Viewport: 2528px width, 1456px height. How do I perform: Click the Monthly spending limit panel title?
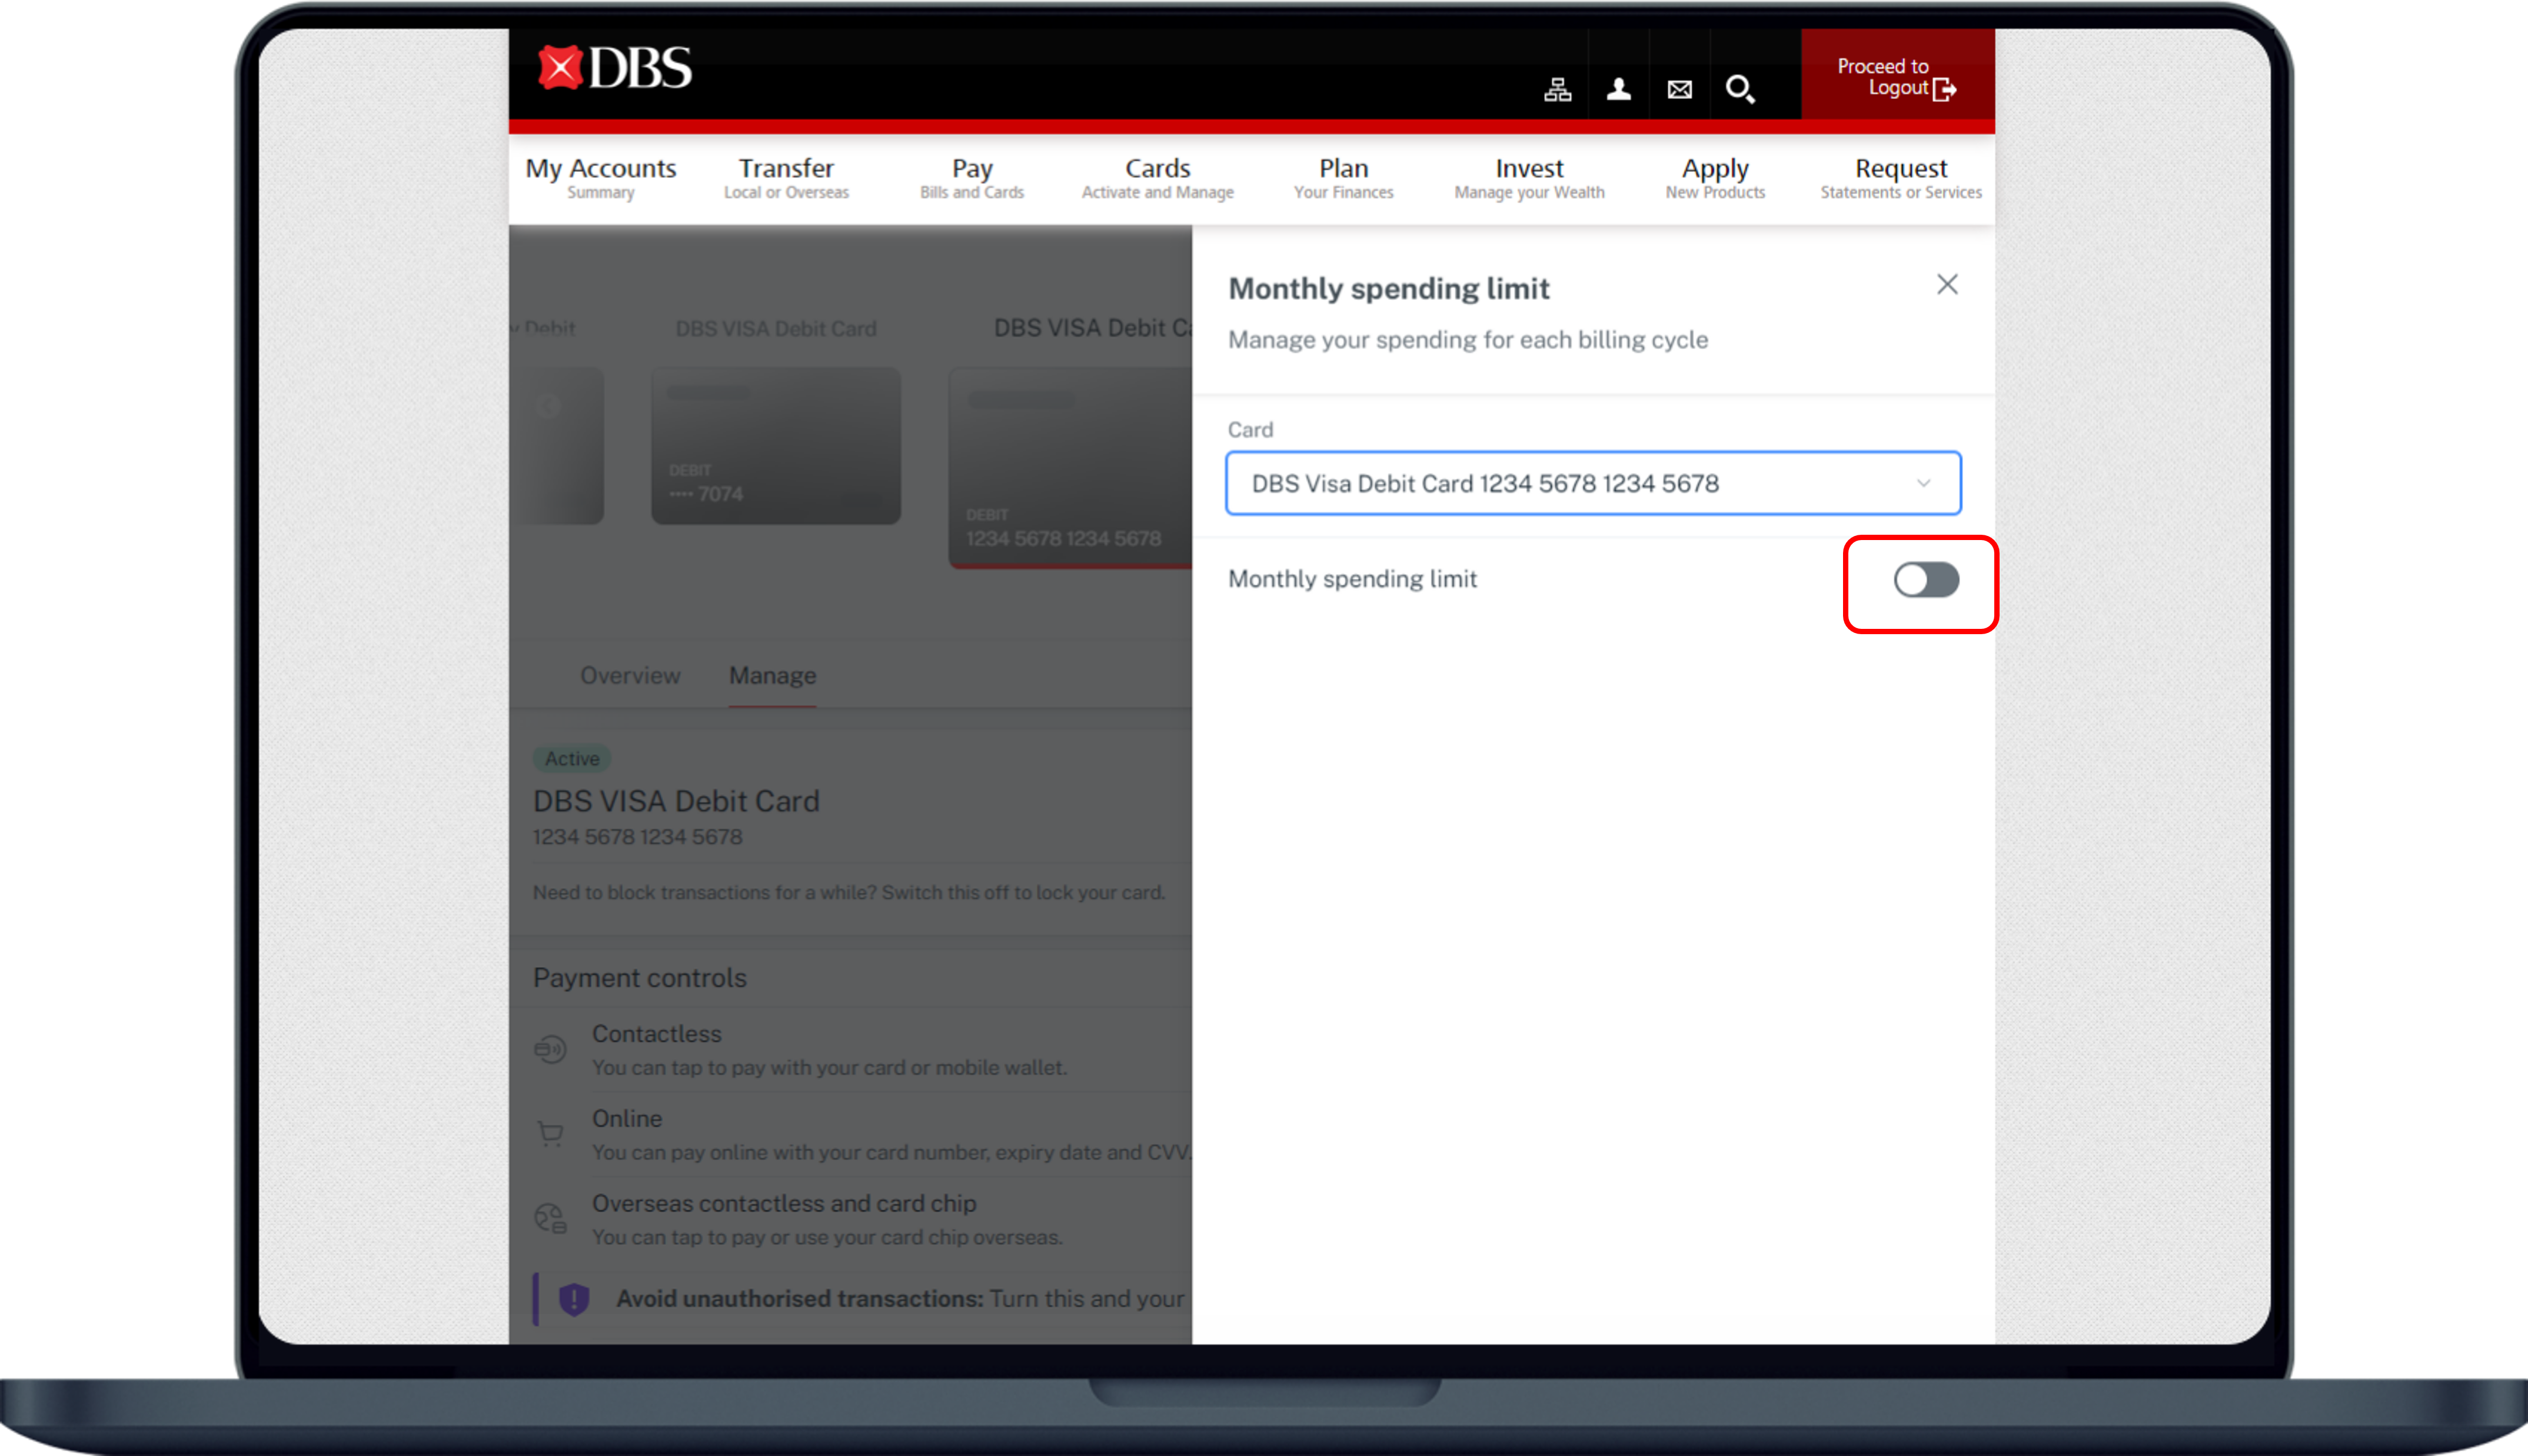(x=1388, y=289)
